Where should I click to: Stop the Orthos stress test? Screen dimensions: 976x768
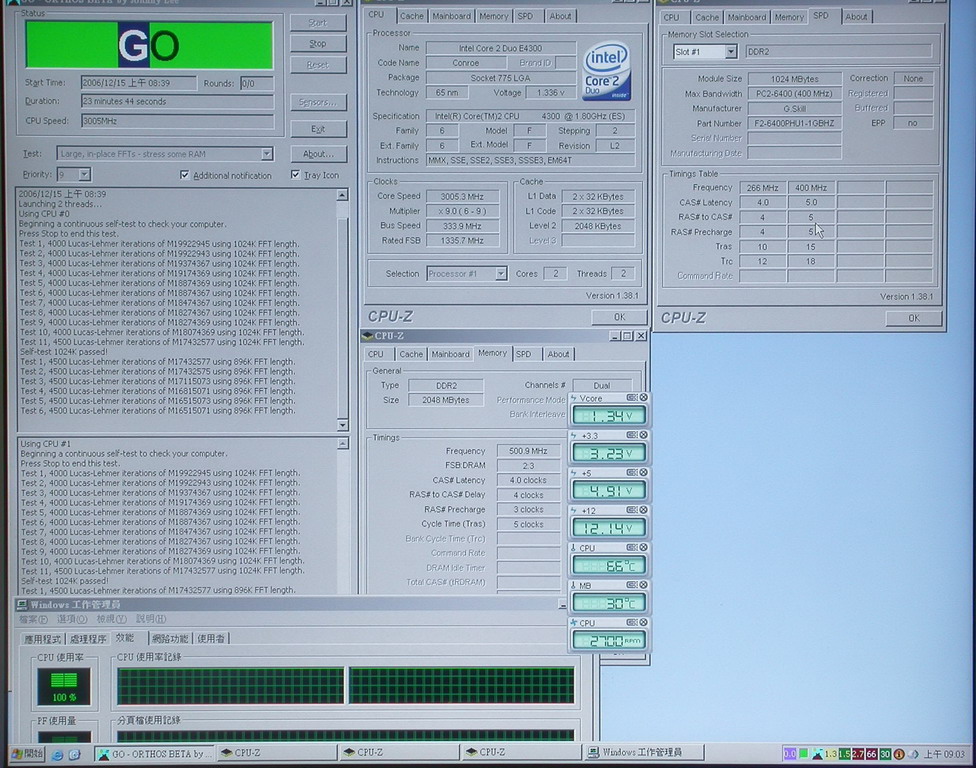coord(318,44)
